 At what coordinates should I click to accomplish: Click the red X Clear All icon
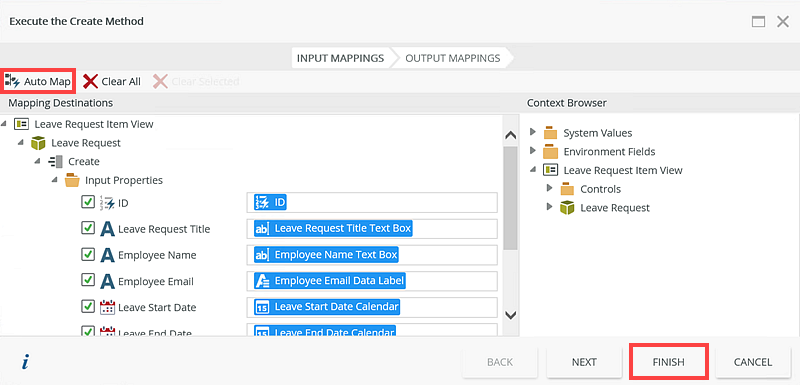[90, 82]
